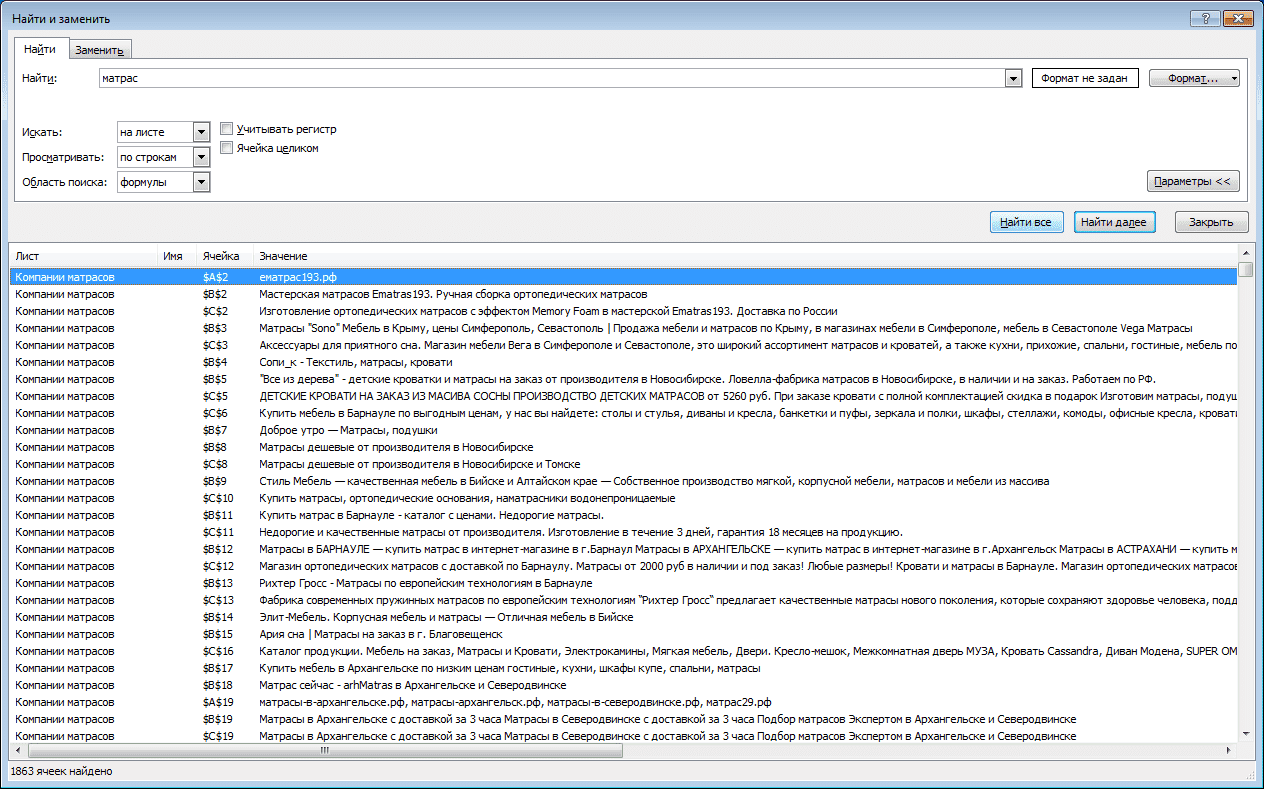Click the horizontal scrollbar left arrow
This screenshot has height=789, width=1264.
17,750
